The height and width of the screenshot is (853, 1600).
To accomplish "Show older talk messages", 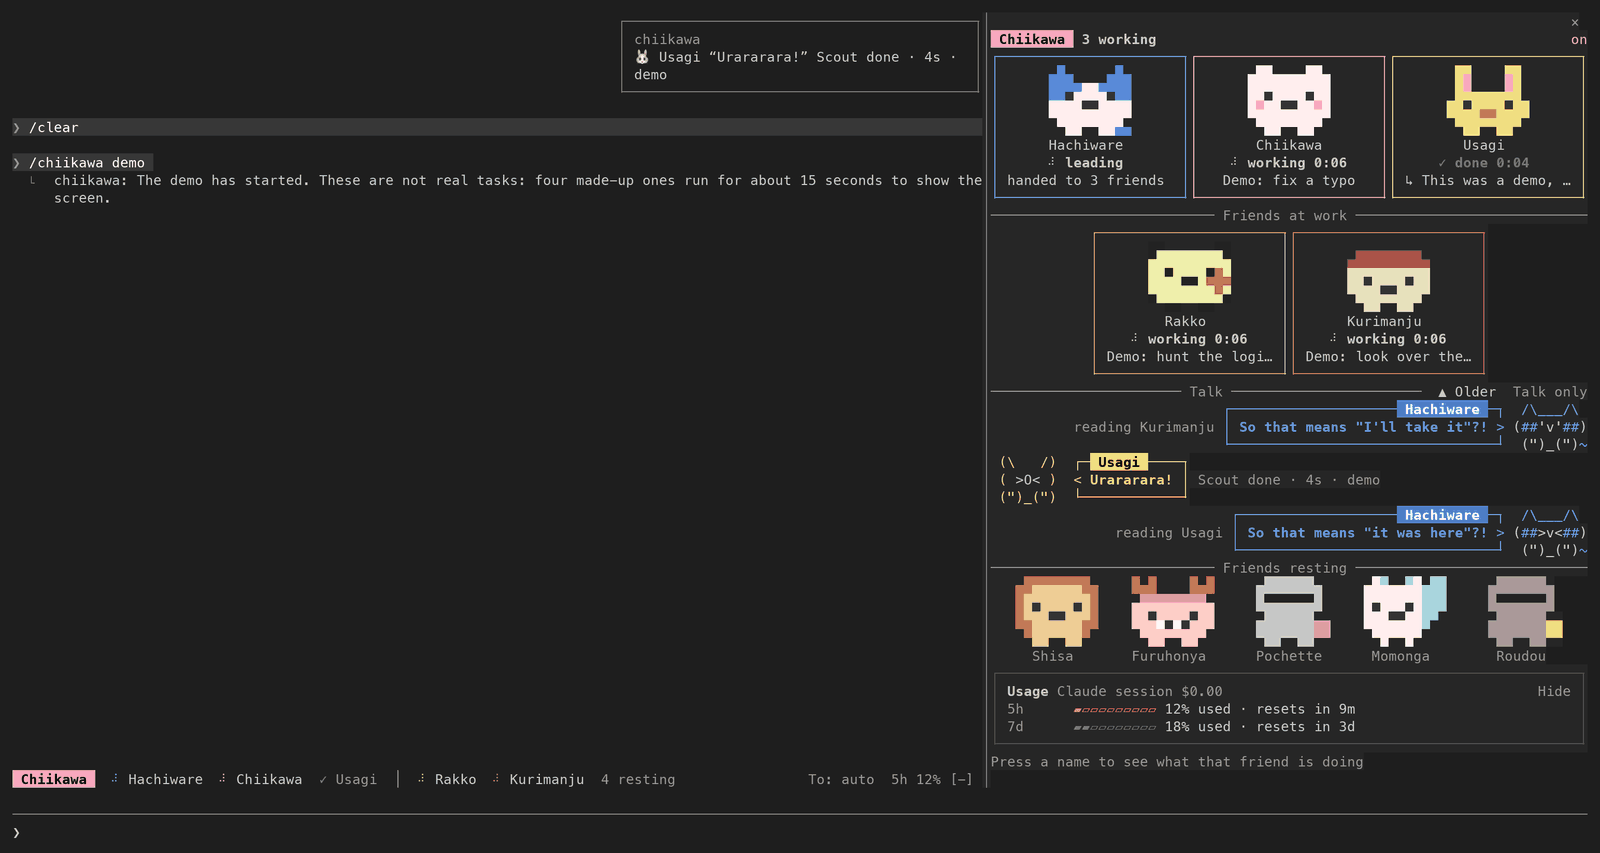I will coord(1466,392).
